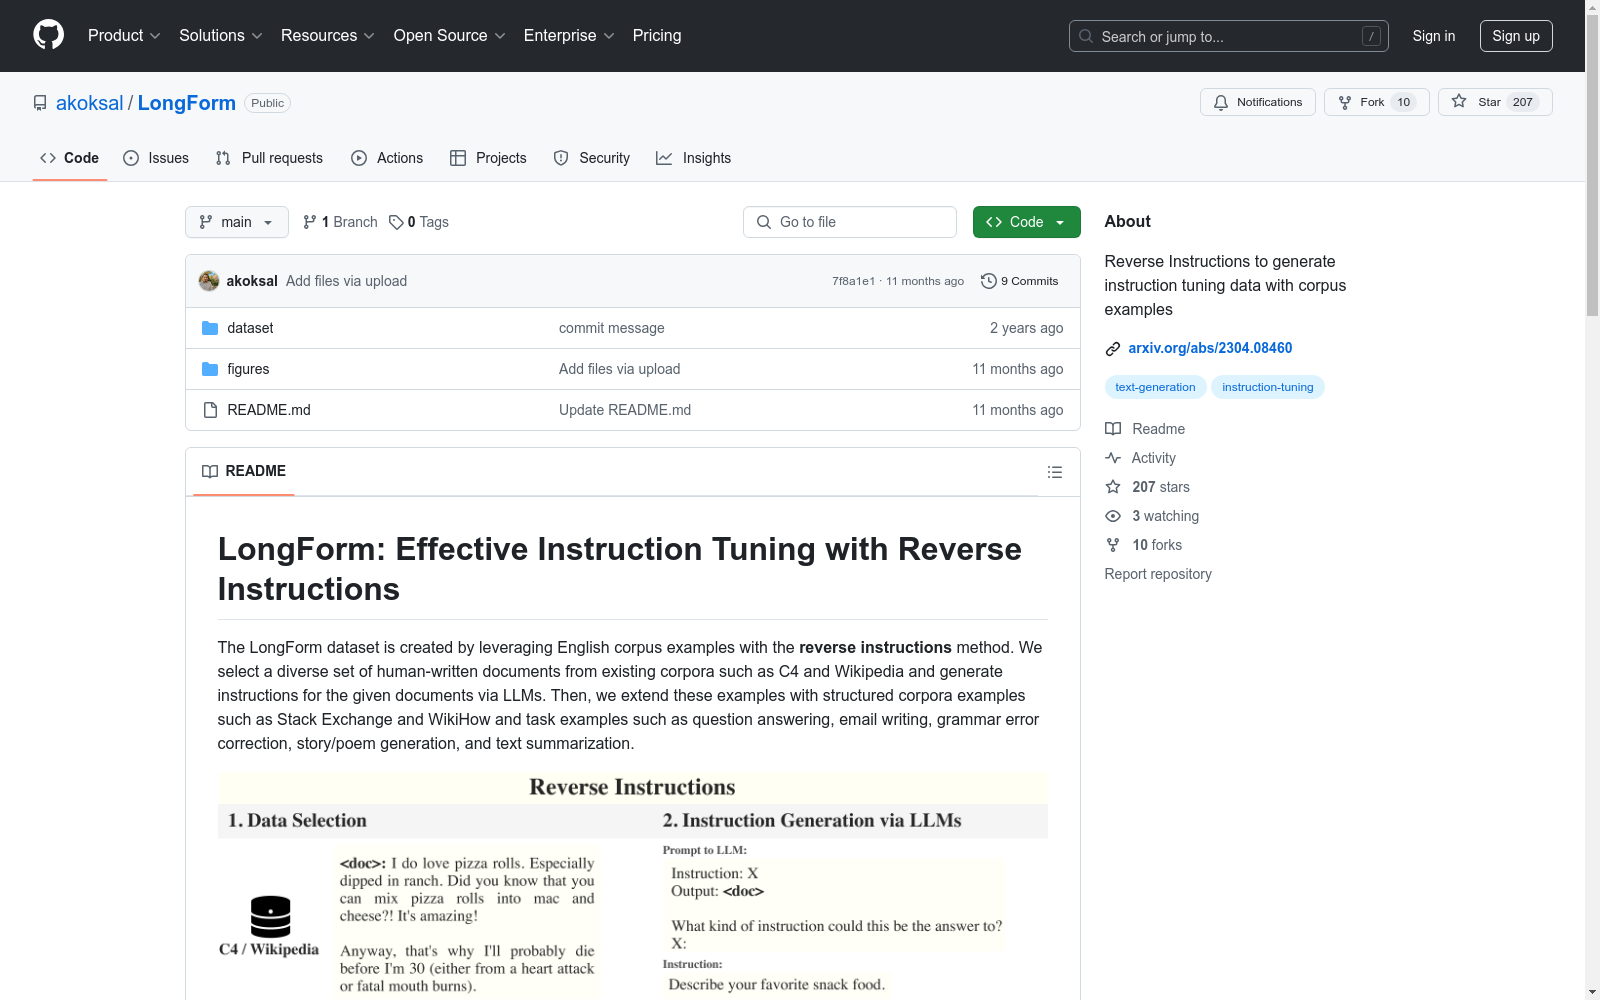Click the Go to file magnifier icon
The image size is (1600, 1000).
point(764,222)
